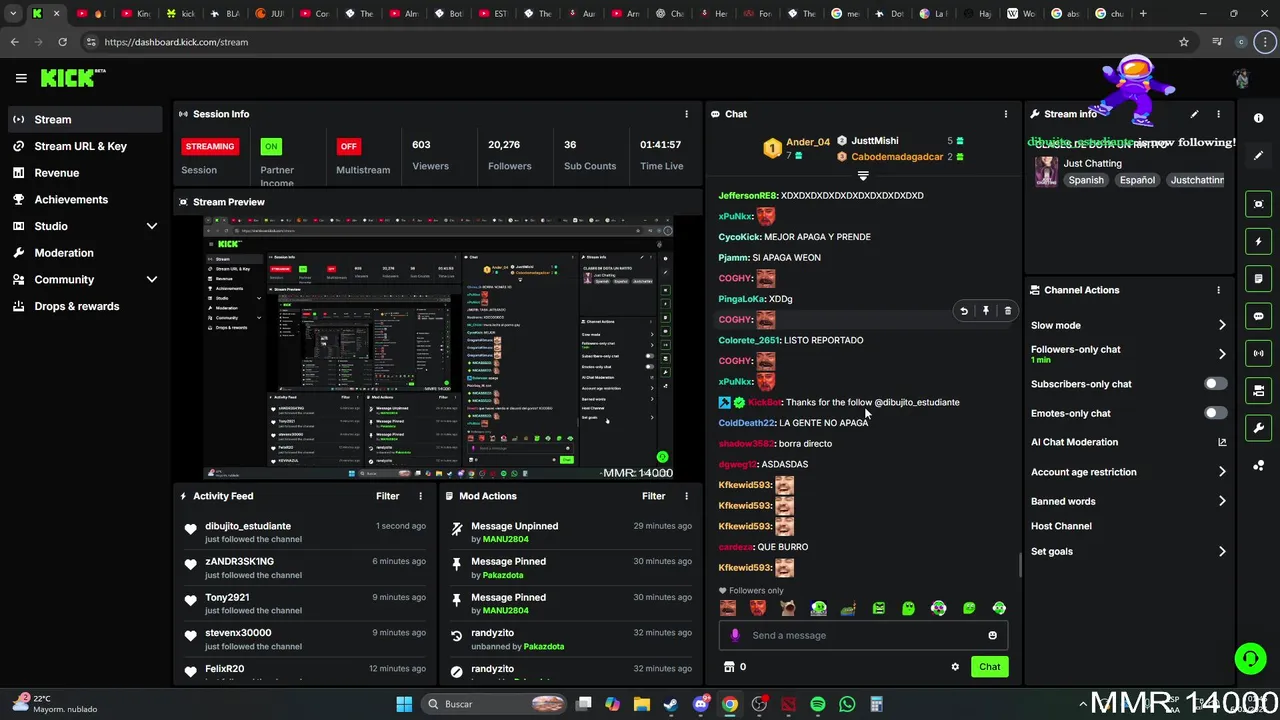
Task: Toggle the Stream Preview widget icon in right rail
Action: [x=1259, y=204]
